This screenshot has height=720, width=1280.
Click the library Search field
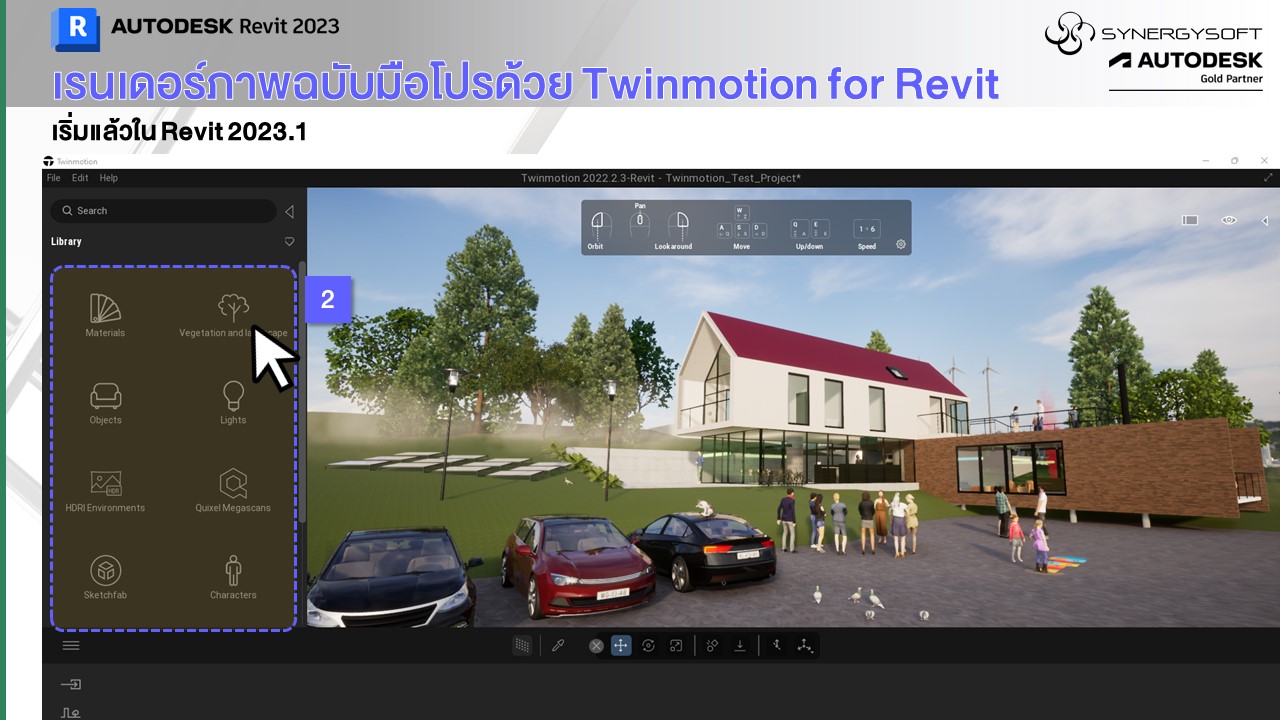coord(165,211)
